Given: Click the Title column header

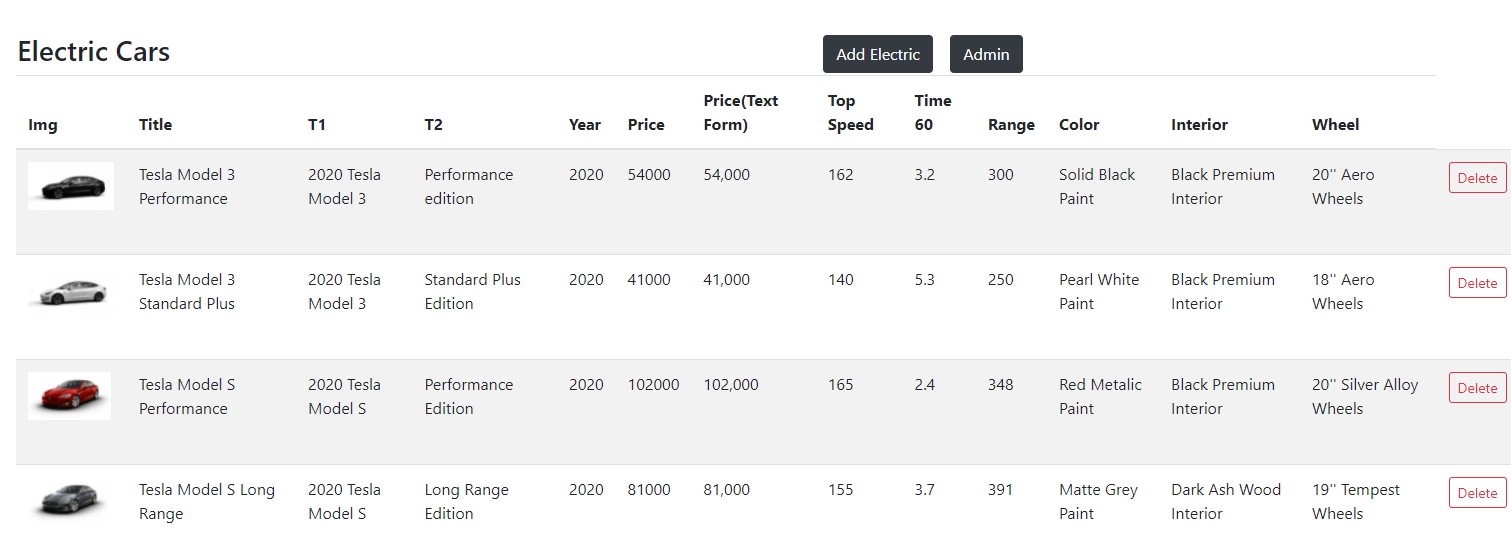Looking at the screenshot, I should click(155, 125).
